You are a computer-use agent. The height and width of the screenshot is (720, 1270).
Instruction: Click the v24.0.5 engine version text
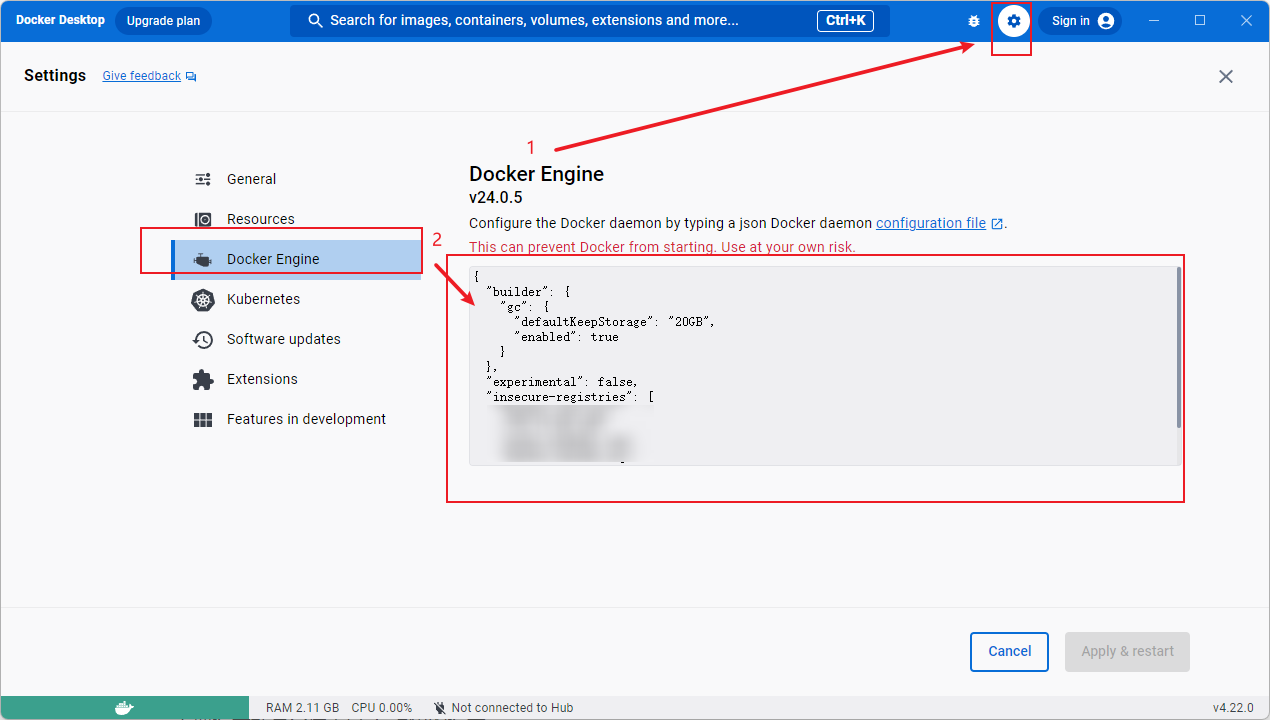click(x=496, y=198)
